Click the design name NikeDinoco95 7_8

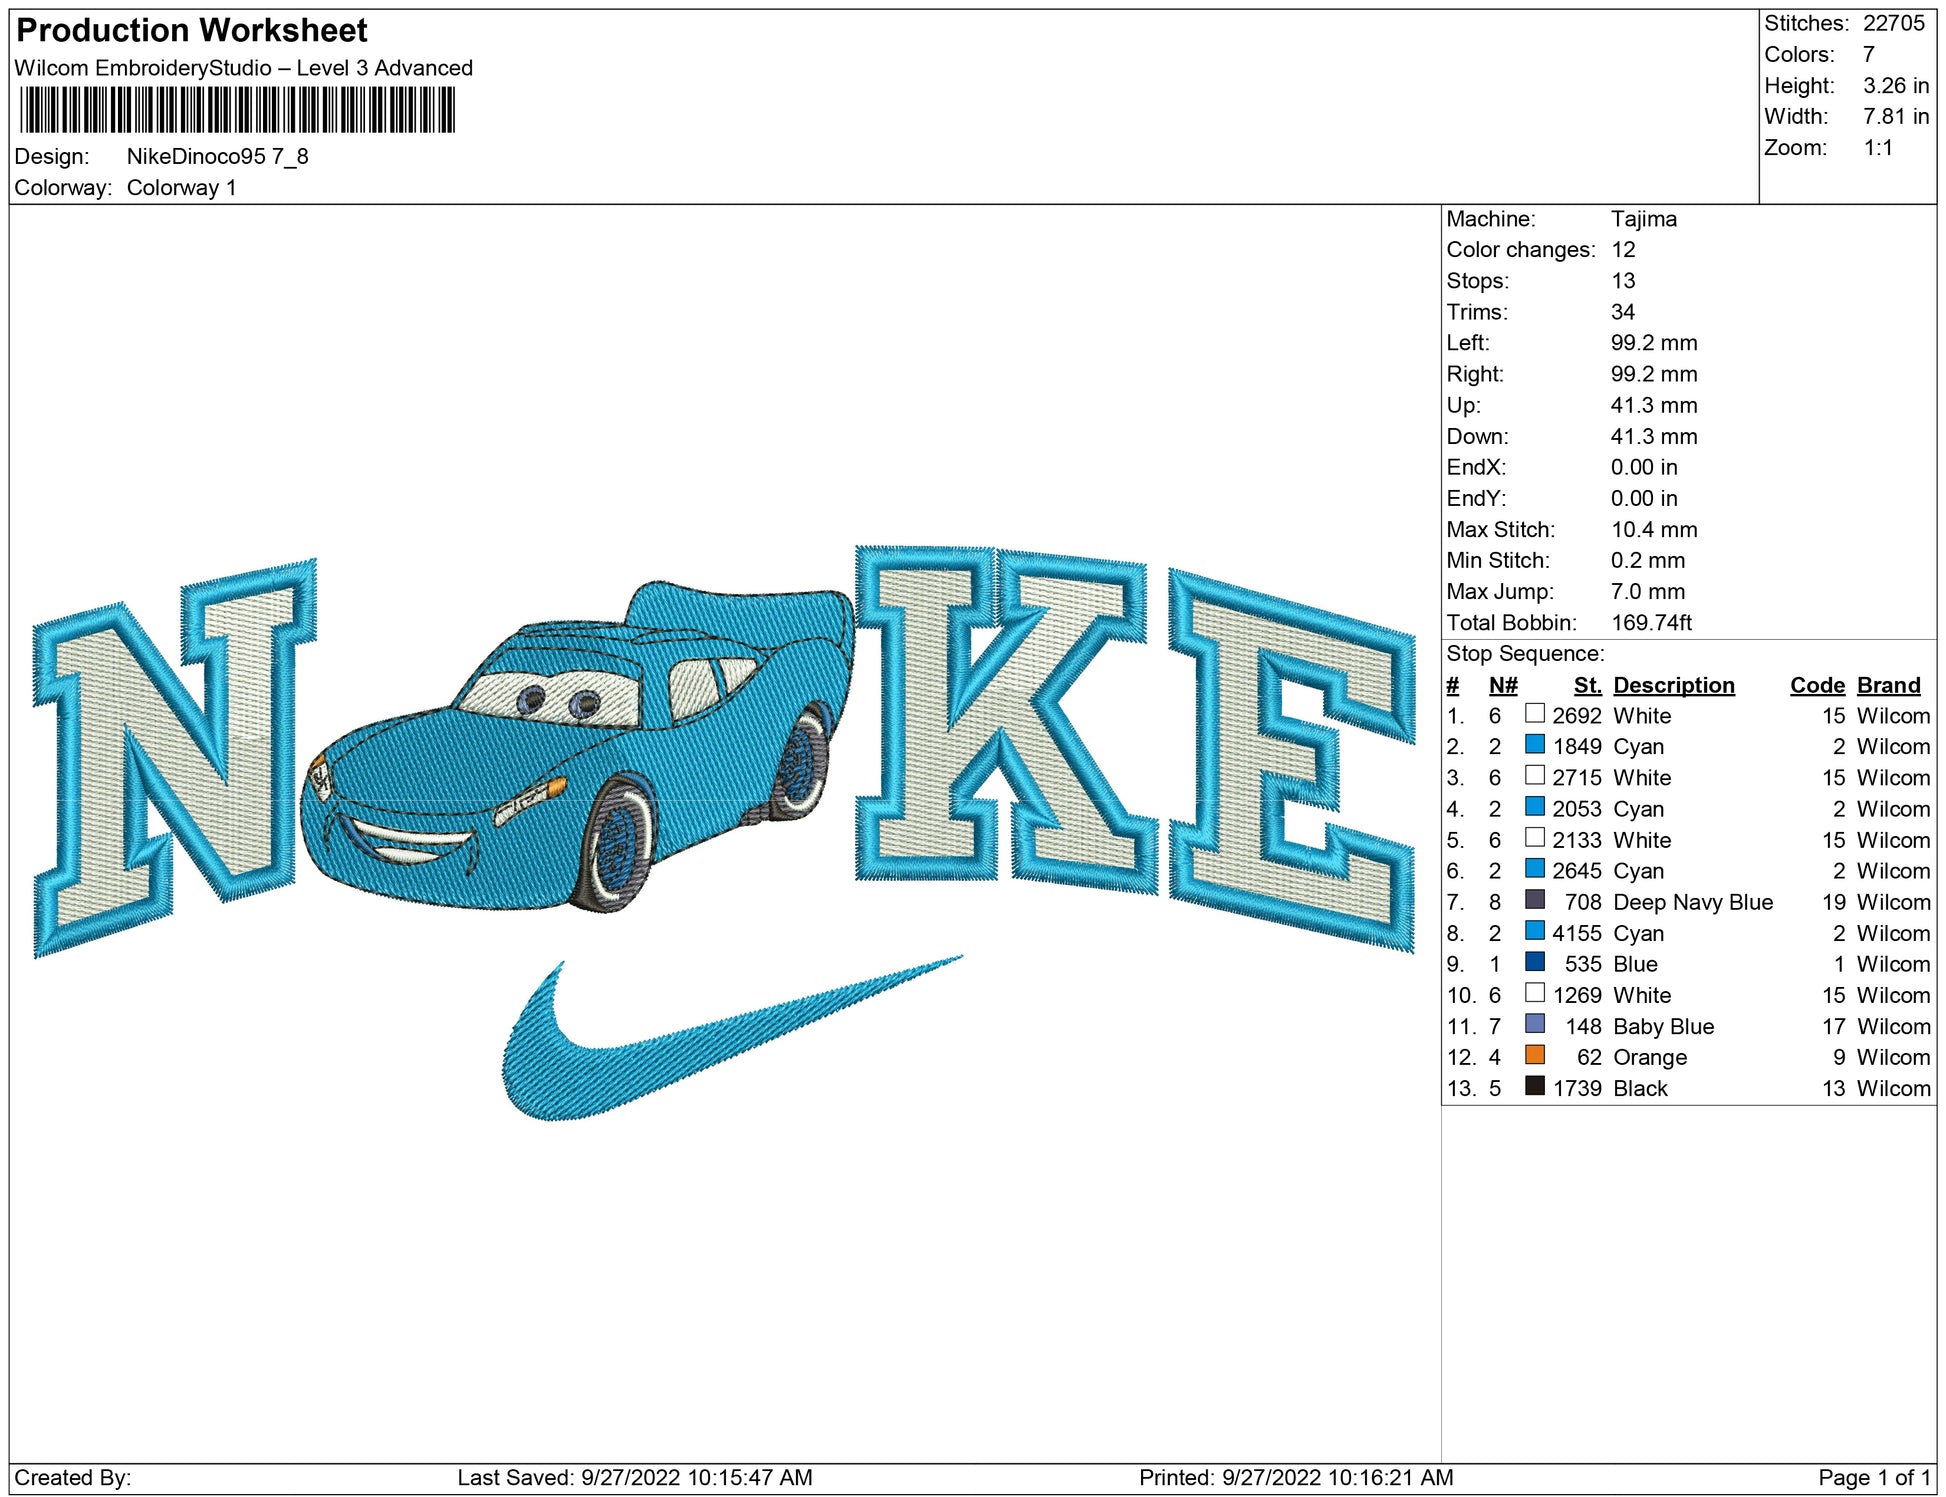tap(217, 157)
